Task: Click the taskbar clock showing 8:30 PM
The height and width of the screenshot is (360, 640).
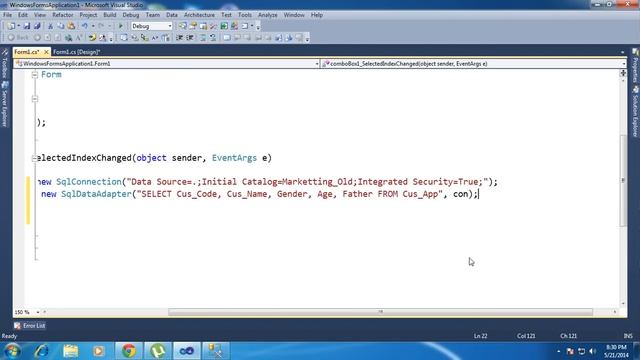Action: [616, 351]
